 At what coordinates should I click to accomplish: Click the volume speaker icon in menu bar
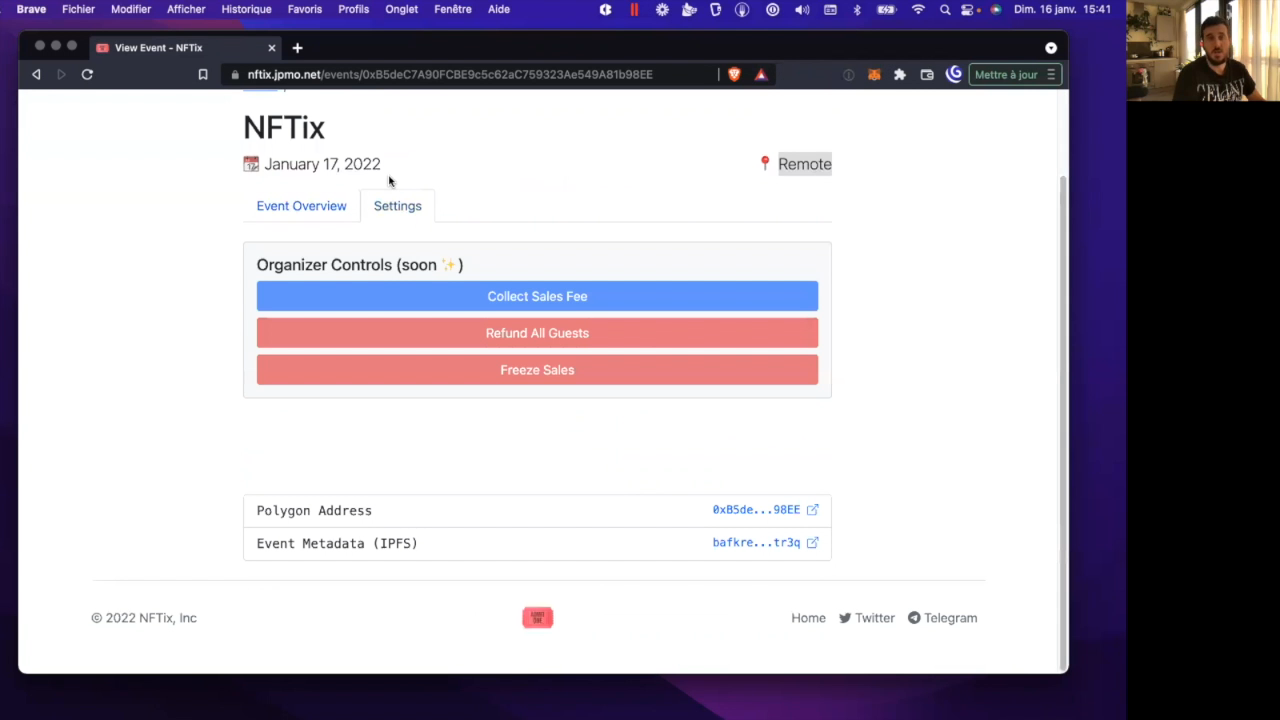[x=802, y=9]
